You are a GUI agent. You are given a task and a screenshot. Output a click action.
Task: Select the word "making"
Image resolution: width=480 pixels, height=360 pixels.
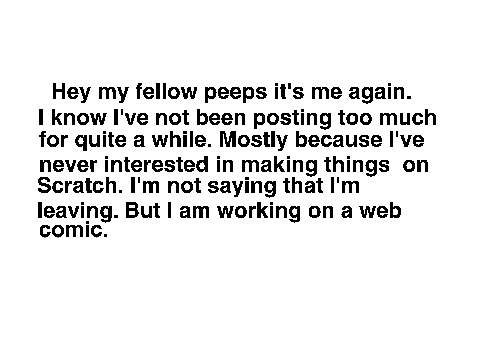(x=279, y=166)
